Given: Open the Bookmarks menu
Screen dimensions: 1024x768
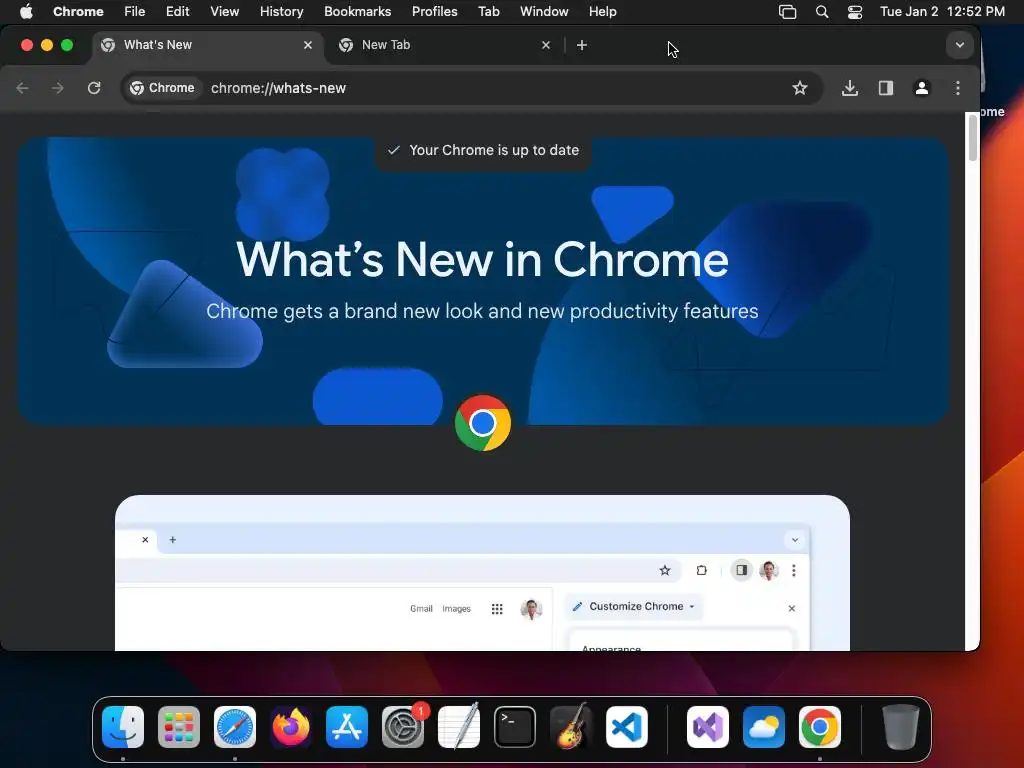Looking at the screenshot, I should [357, 12].
